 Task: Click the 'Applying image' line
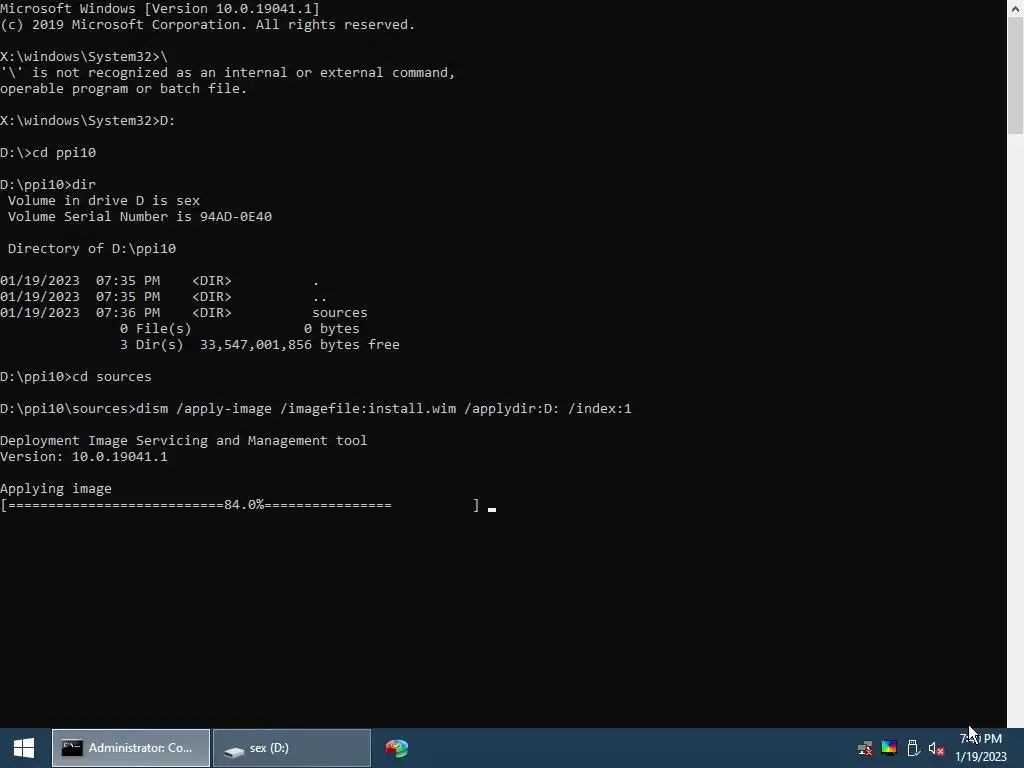click(x=56, y=488)
